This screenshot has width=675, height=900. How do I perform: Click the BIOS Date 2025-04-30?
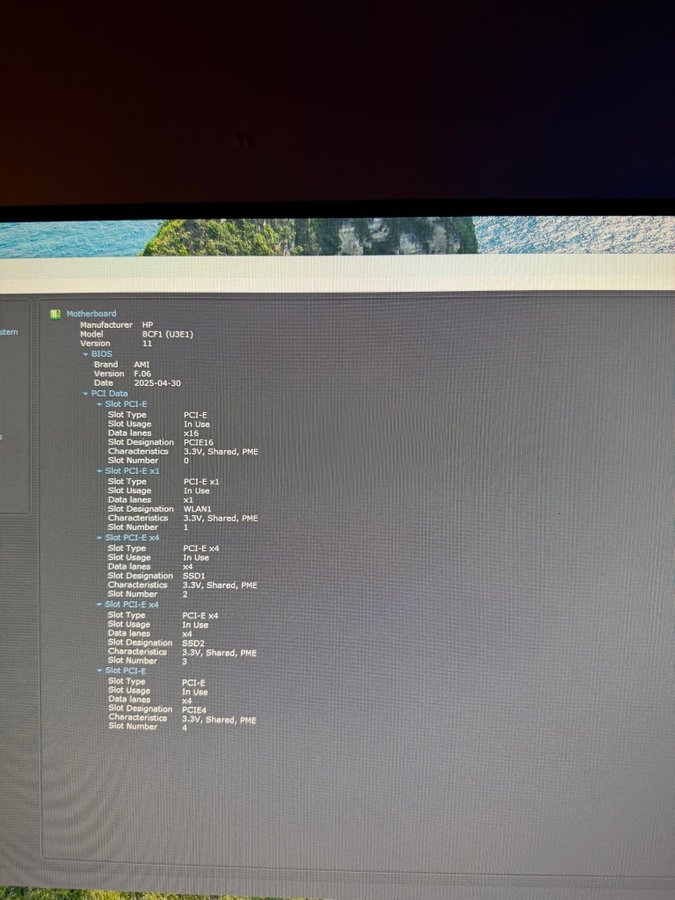tap(157, 383)
